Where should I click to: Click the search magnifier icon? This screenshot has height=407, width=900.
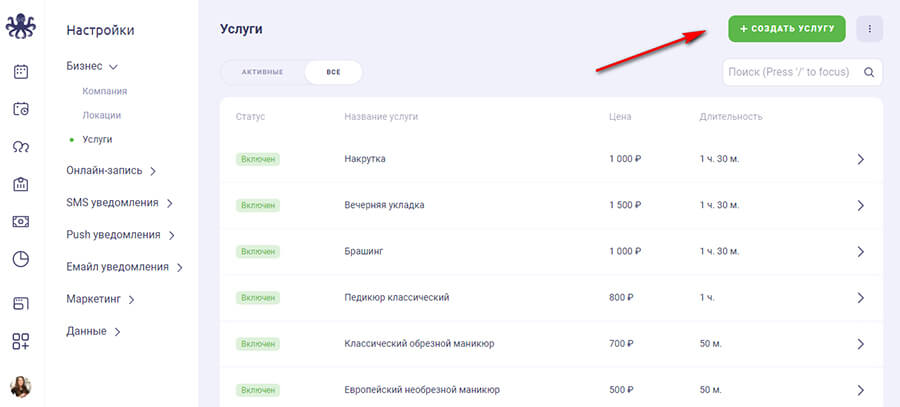click(x=870, y=72)
